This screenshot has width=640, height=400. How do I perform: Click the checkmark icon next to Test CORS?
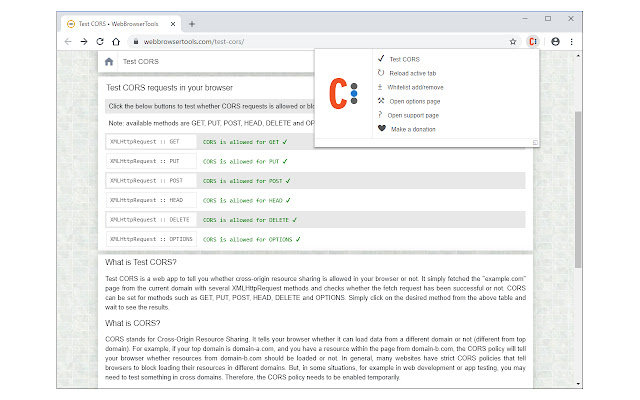[381, 58]
